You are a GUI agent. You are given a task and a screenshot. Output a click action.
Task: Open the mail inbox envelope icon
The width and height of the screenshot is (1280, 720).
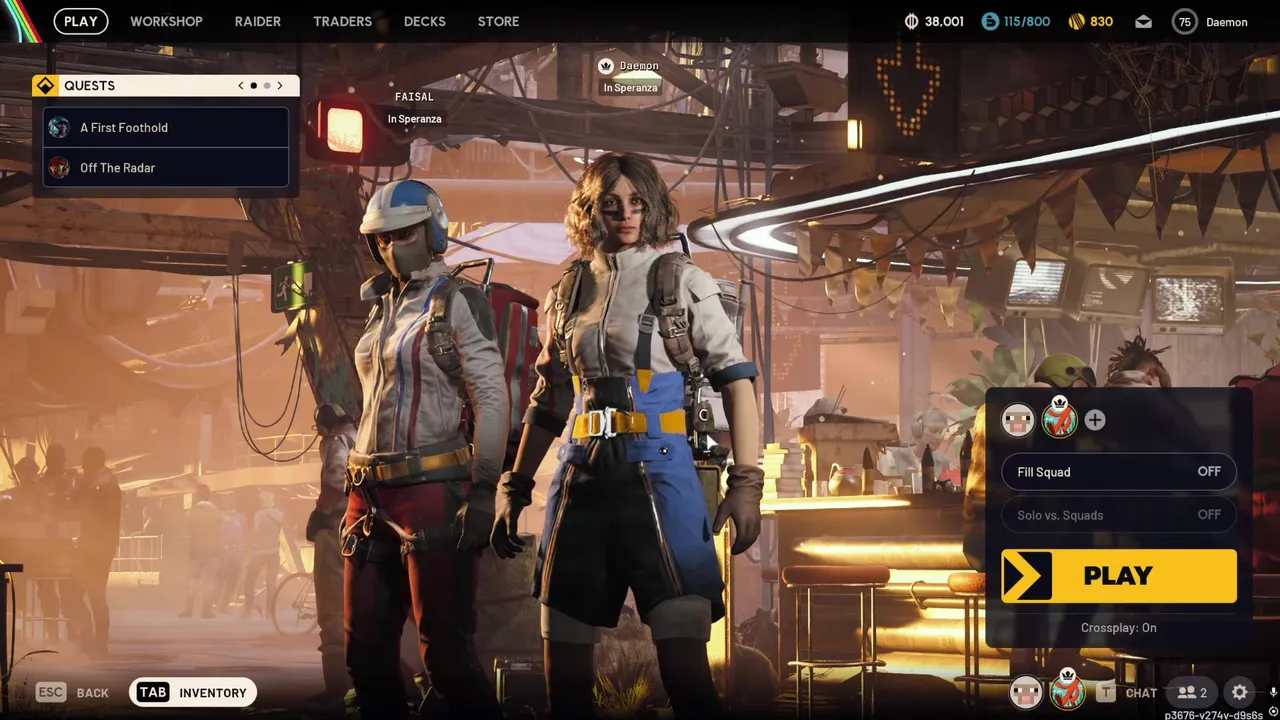(x=1143, y=21)
